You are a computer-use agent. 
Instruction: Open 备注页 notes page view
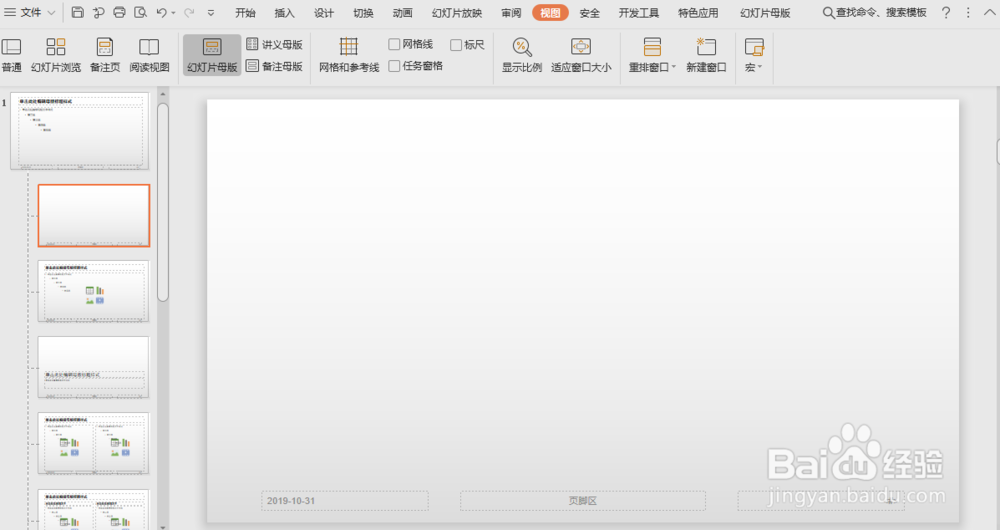[105, 55]
